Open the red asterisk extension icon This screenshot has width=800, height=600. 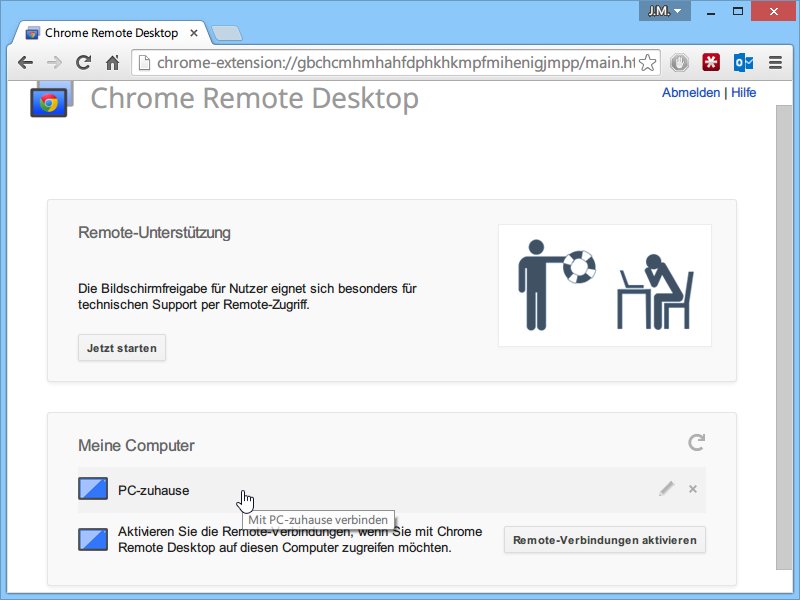[x=711, y=62]
